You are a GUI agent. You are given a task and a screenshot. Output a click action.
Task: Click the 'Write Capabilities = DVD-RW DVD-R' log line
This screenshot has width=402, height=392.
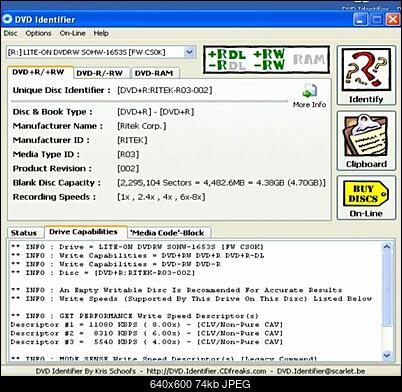point(116,264)
